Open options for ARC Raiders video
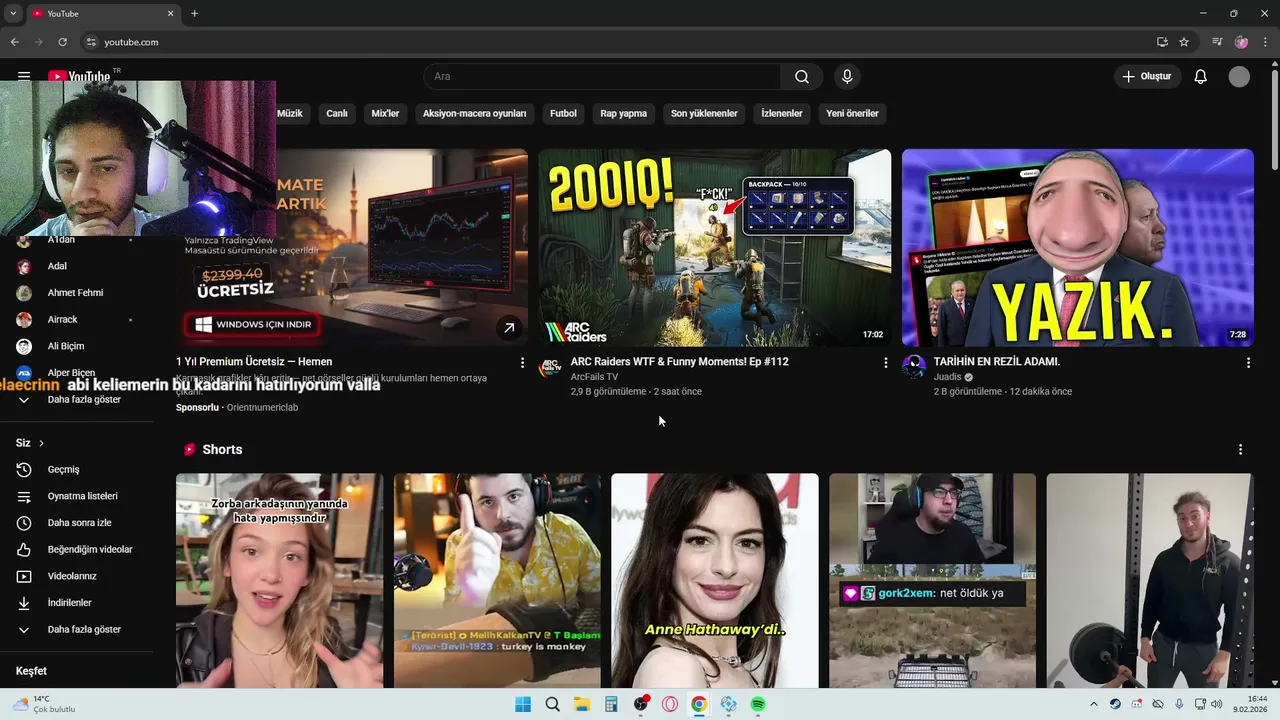 tap(885, 363)
